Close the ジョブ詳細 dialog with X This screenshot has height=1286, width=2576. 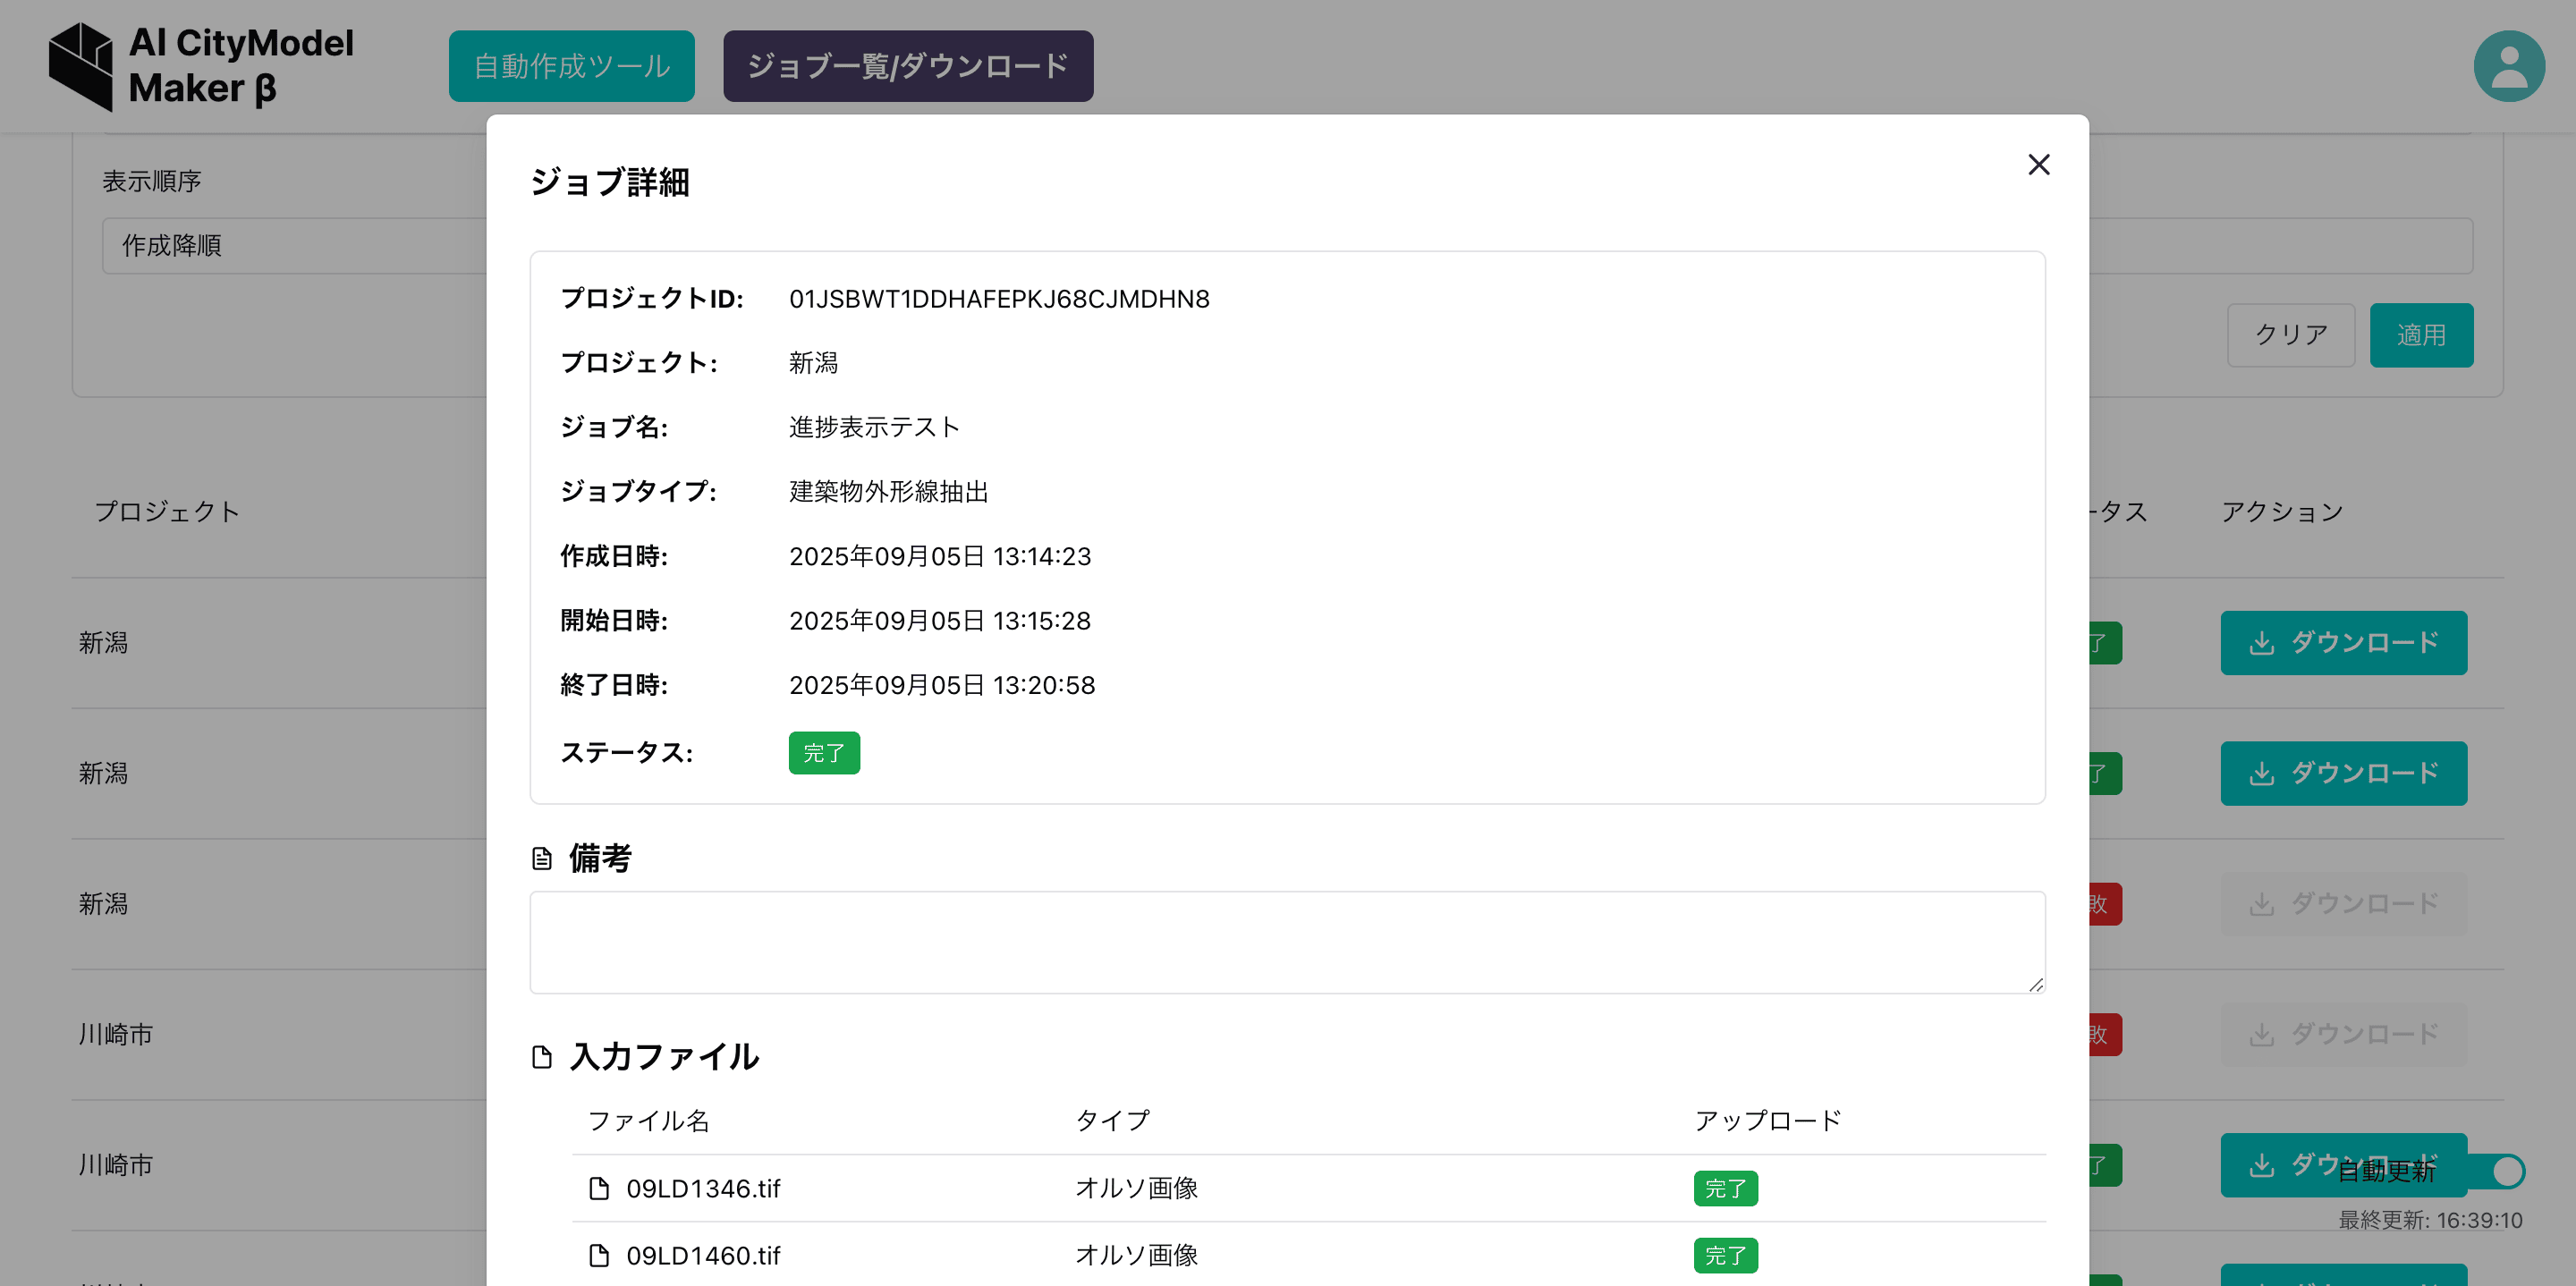point(2038,165)
